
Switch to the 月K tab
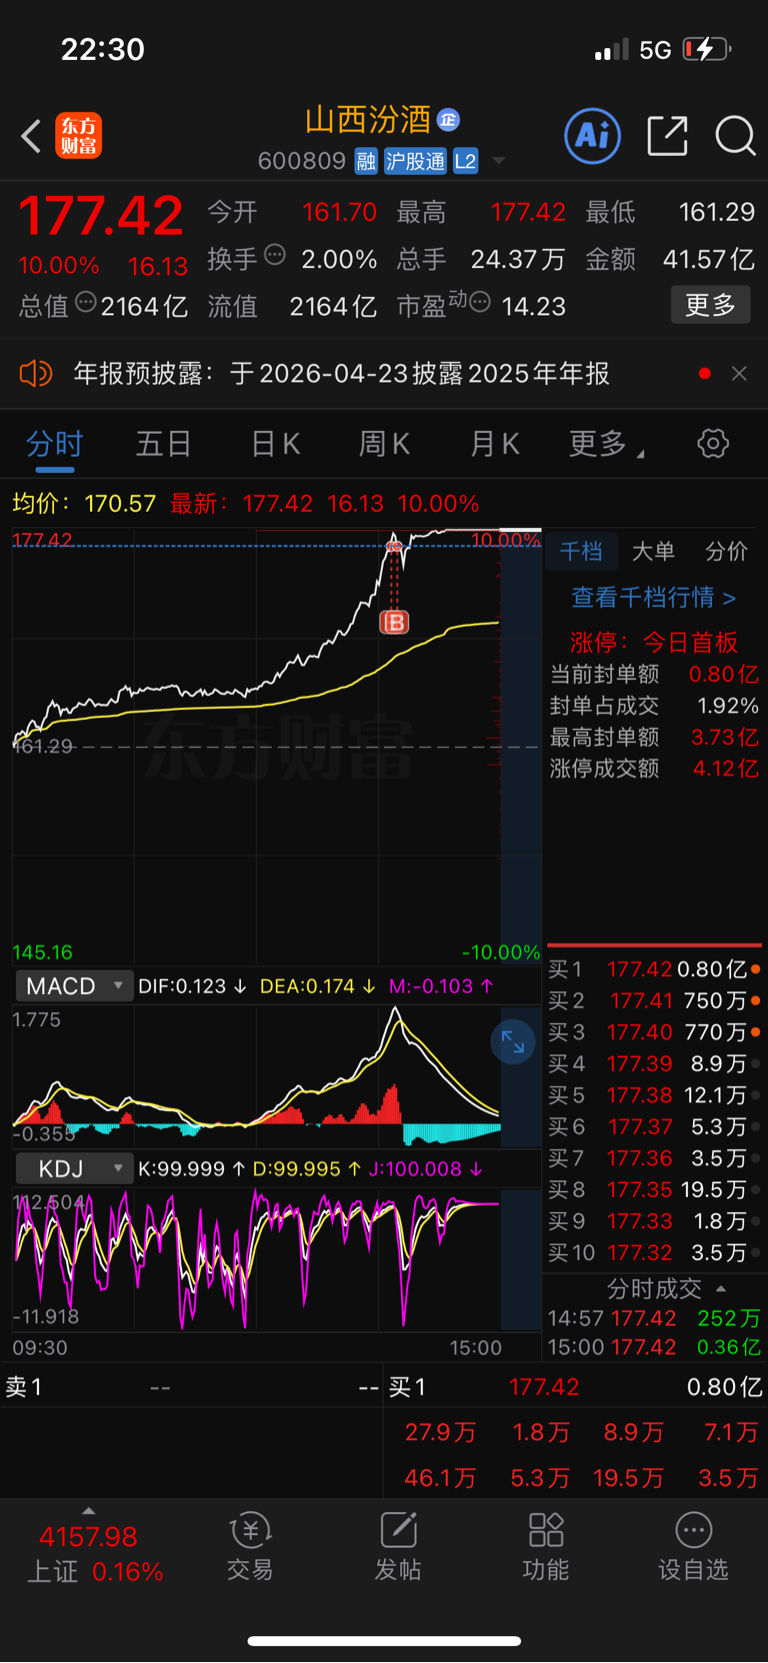tap(494, 443)
